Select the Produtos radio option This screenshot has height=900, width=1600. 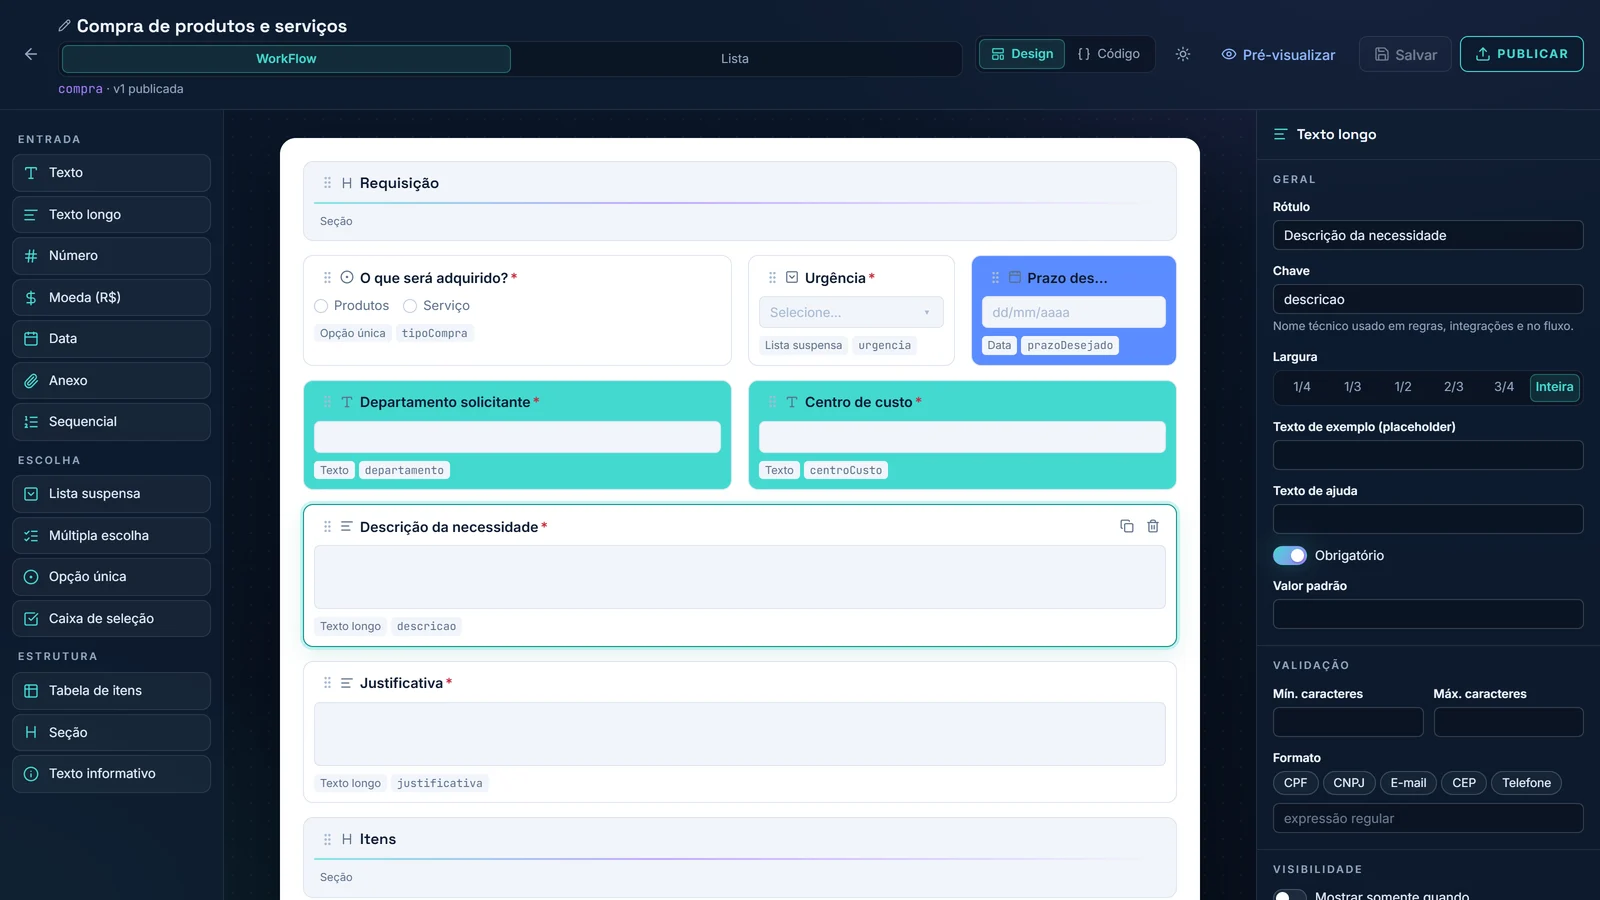coord(321,306)
